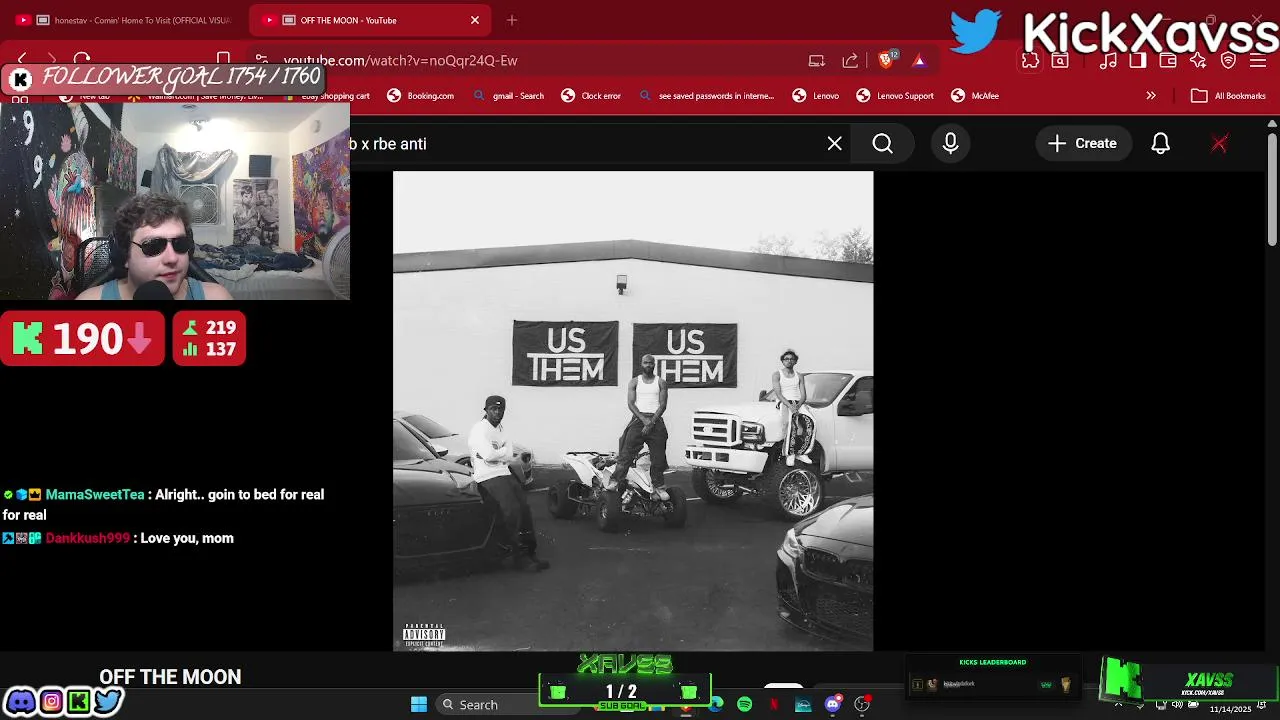This screenshot has width=1280, height=720.
Task: Open the Booking.com bookmark
Action: (x=420, y=96)
